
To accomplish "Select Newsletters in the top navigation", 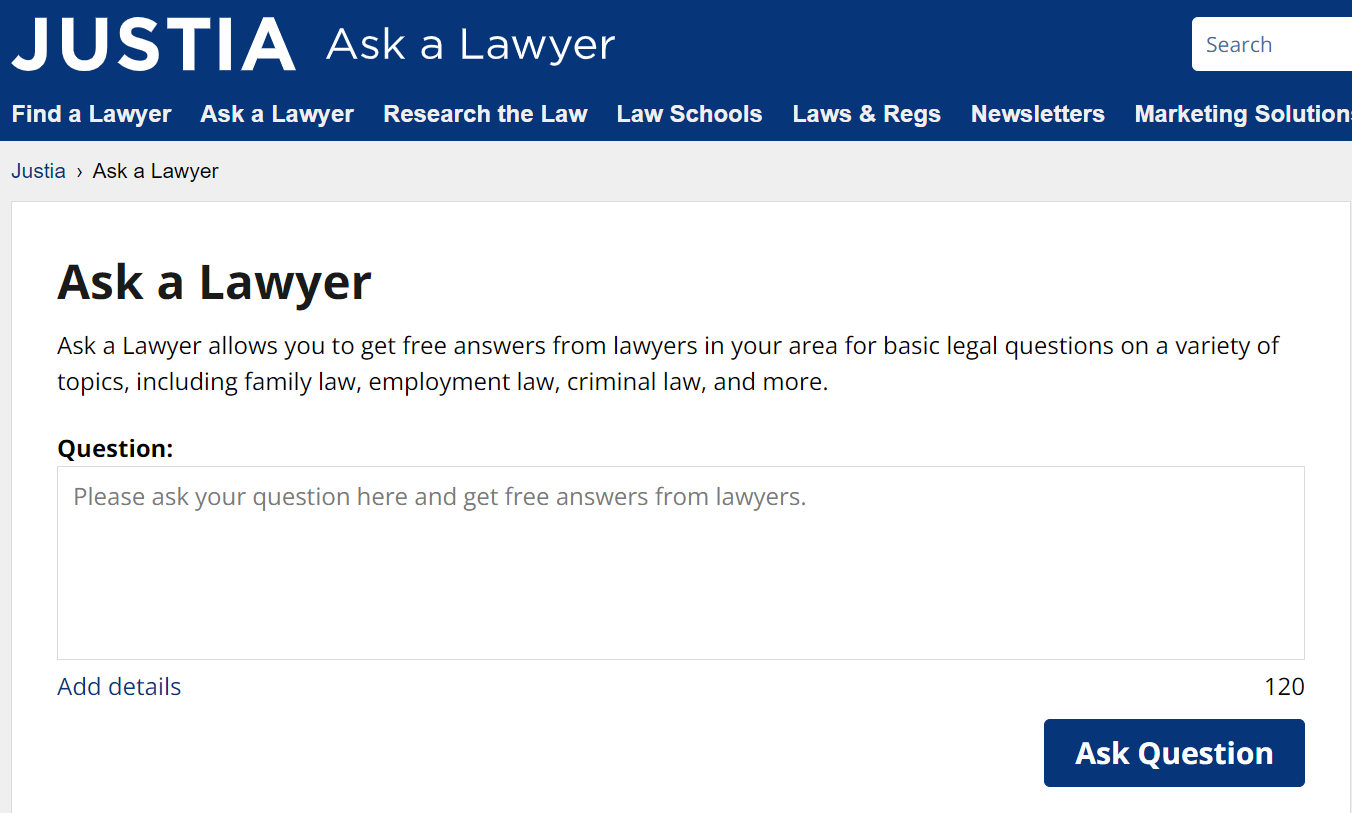I will click(1038, 114).
